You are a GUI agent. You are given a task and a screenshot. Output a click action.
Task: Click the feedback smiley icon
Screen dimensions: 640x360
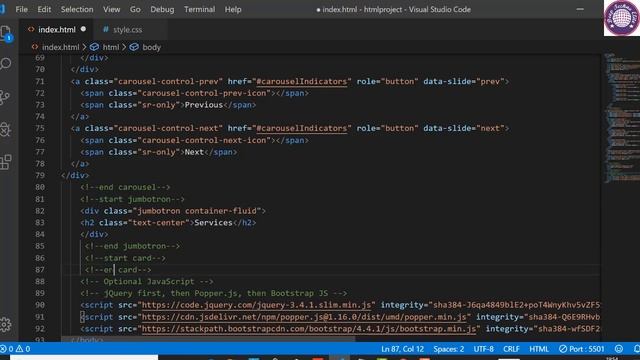click(619, 349)
